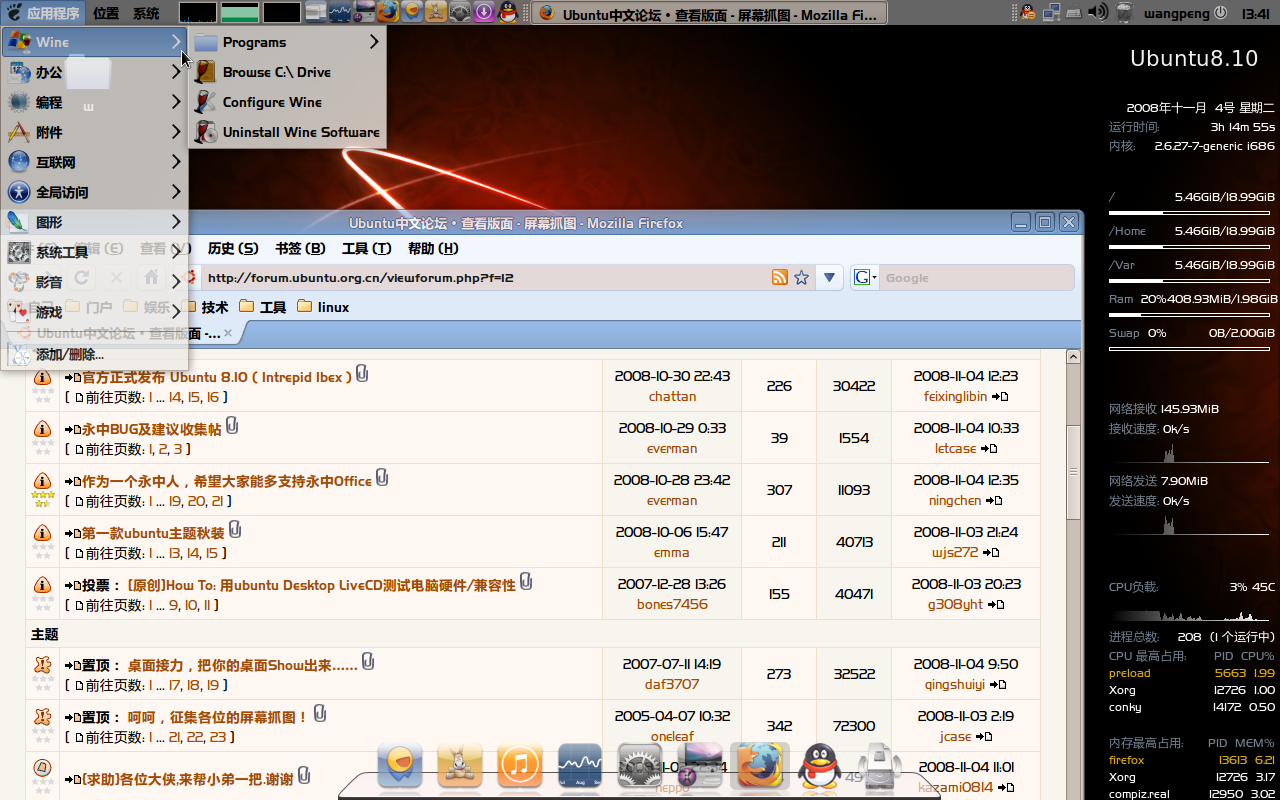Open the QQ penguin in the bottom dock
The height and width of the screenshot is (800, 1280).
click(x=820, y=766)
